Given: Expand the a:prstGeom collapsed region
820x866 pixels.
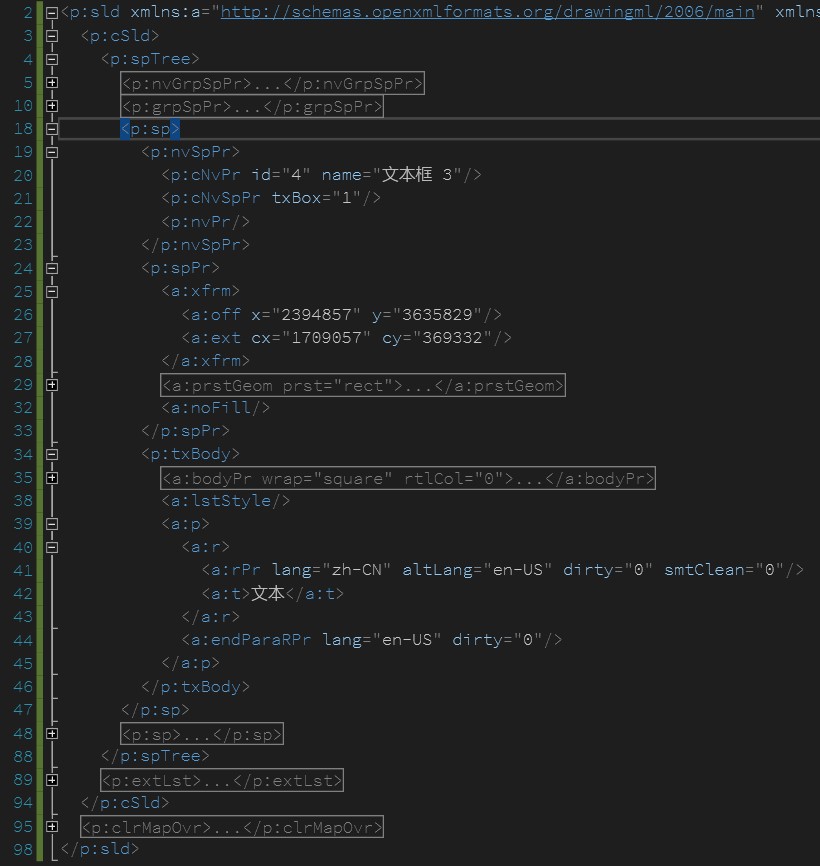Looking at the screenshot, I should [x=51, y=385].
